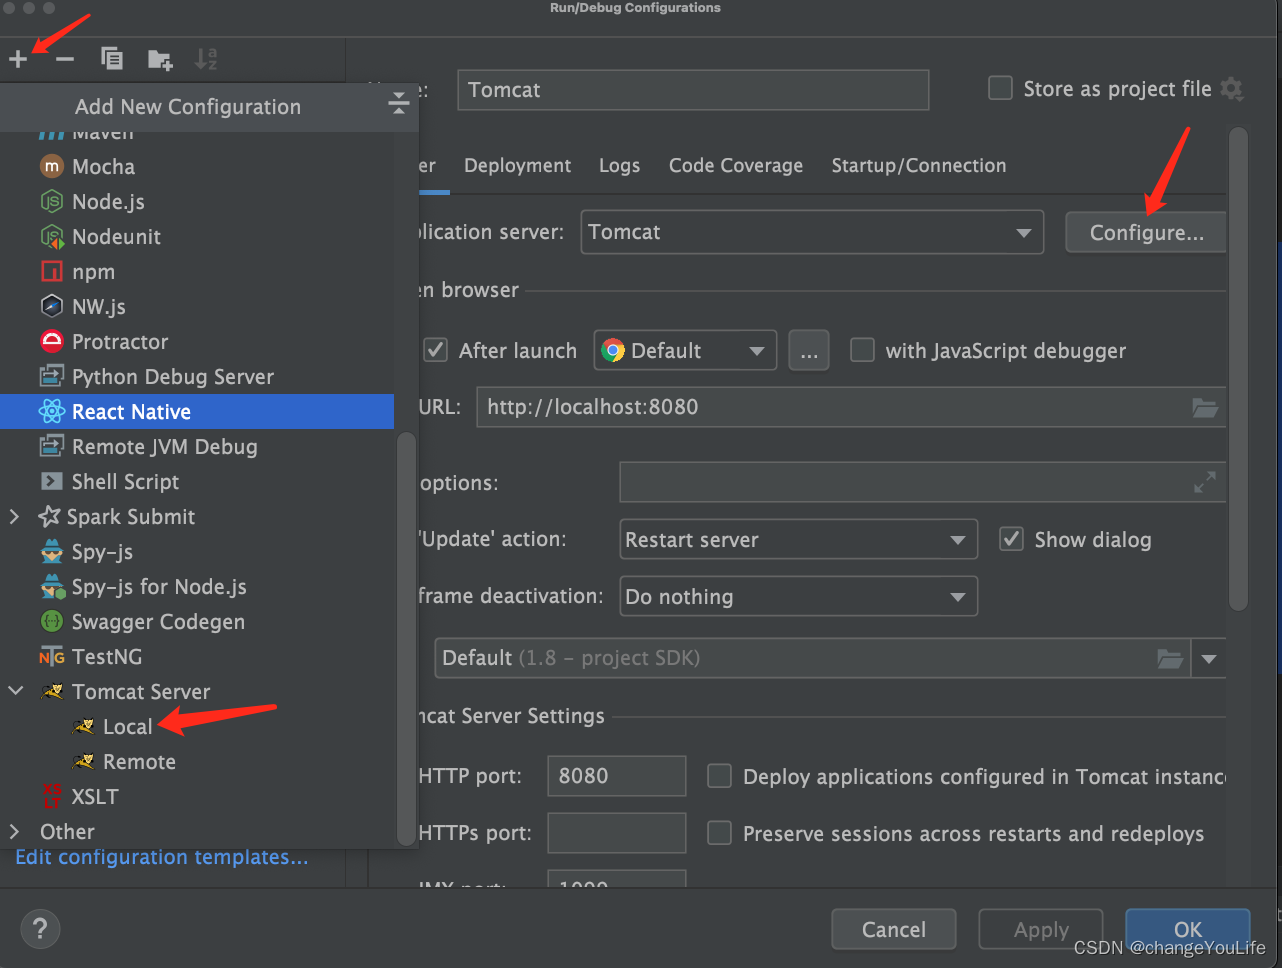Switch to the Logs tab

[619, 165]
